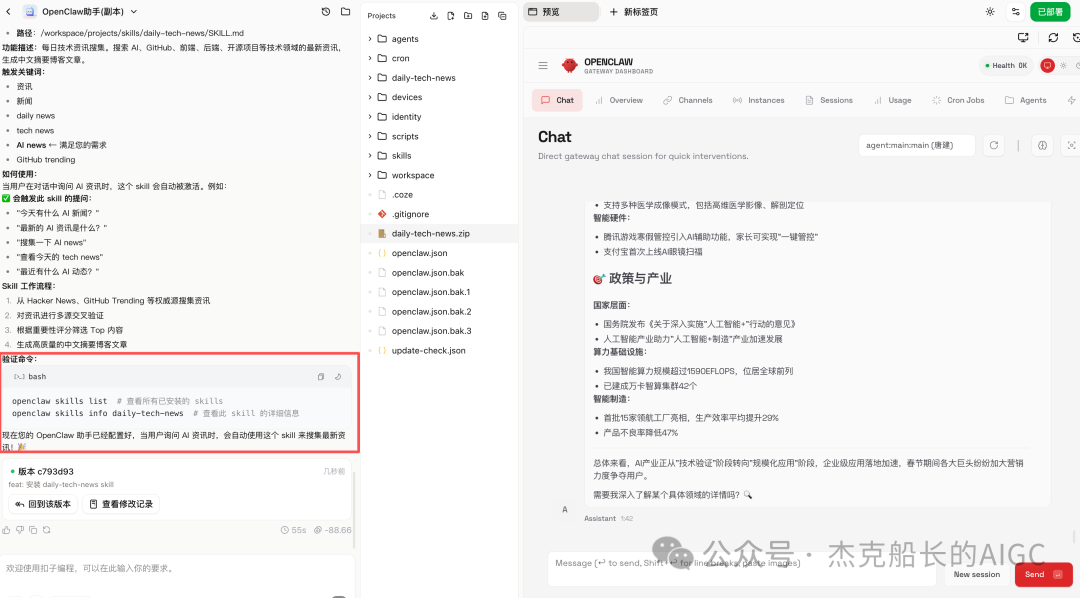1080x598 pixels.
Task: Switch to the Channels tab
Action: (687, 100)
